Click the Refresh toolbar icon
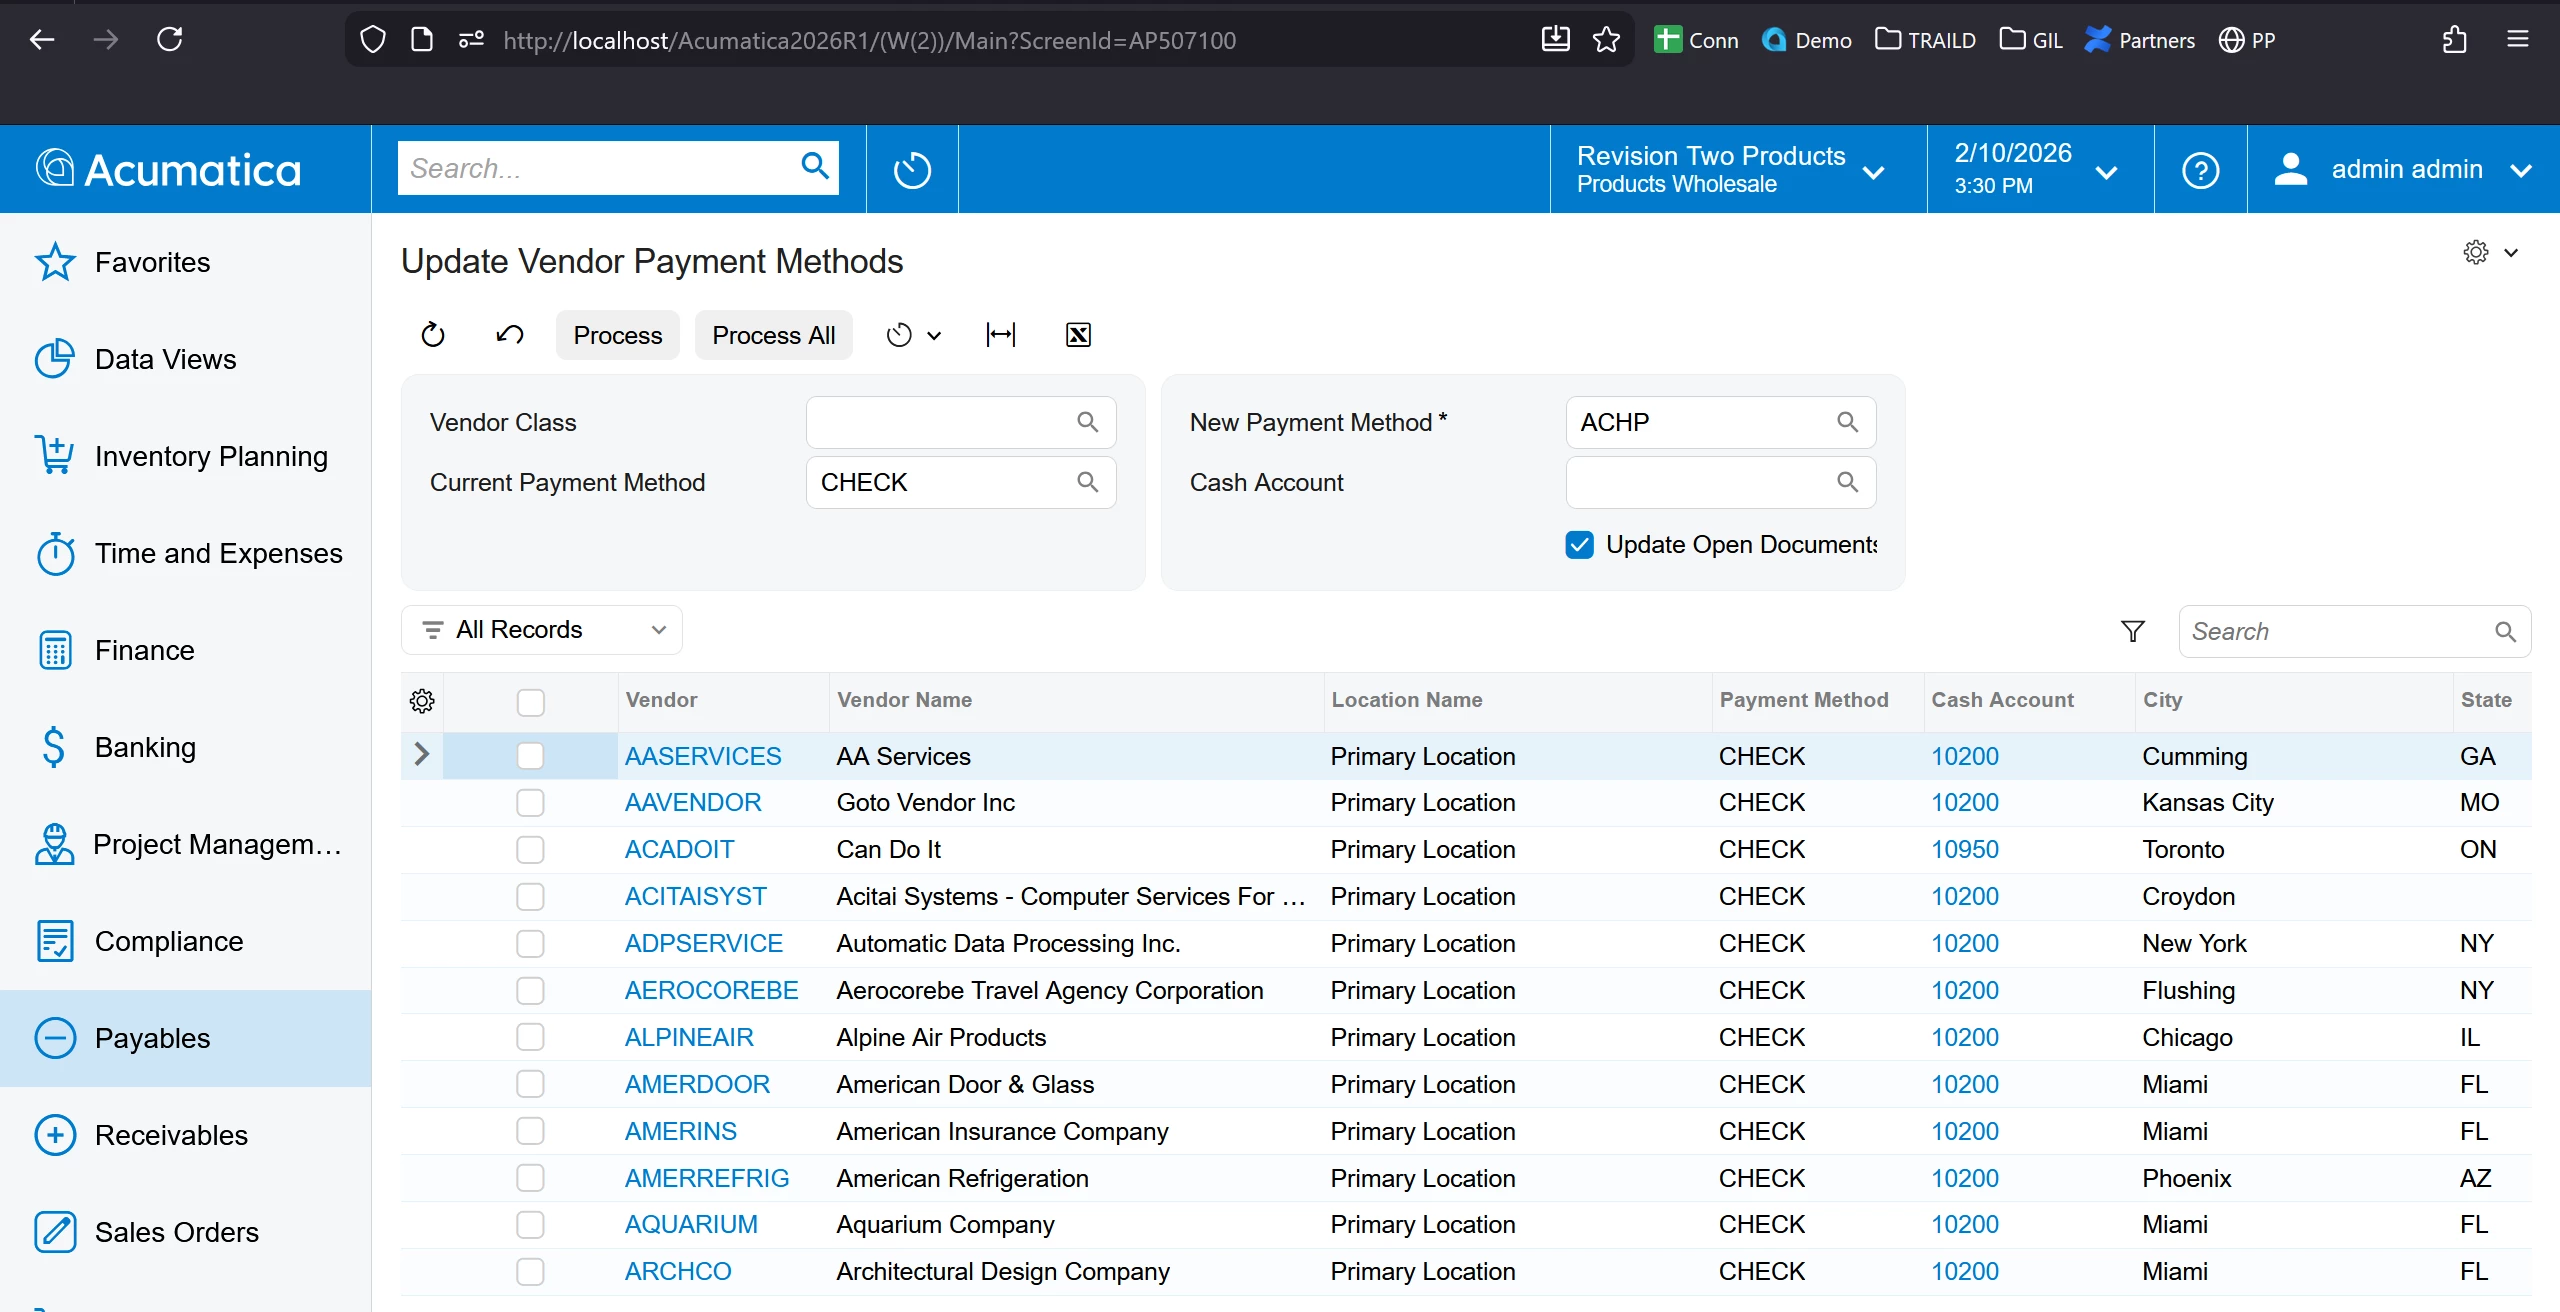 [433, 335]
